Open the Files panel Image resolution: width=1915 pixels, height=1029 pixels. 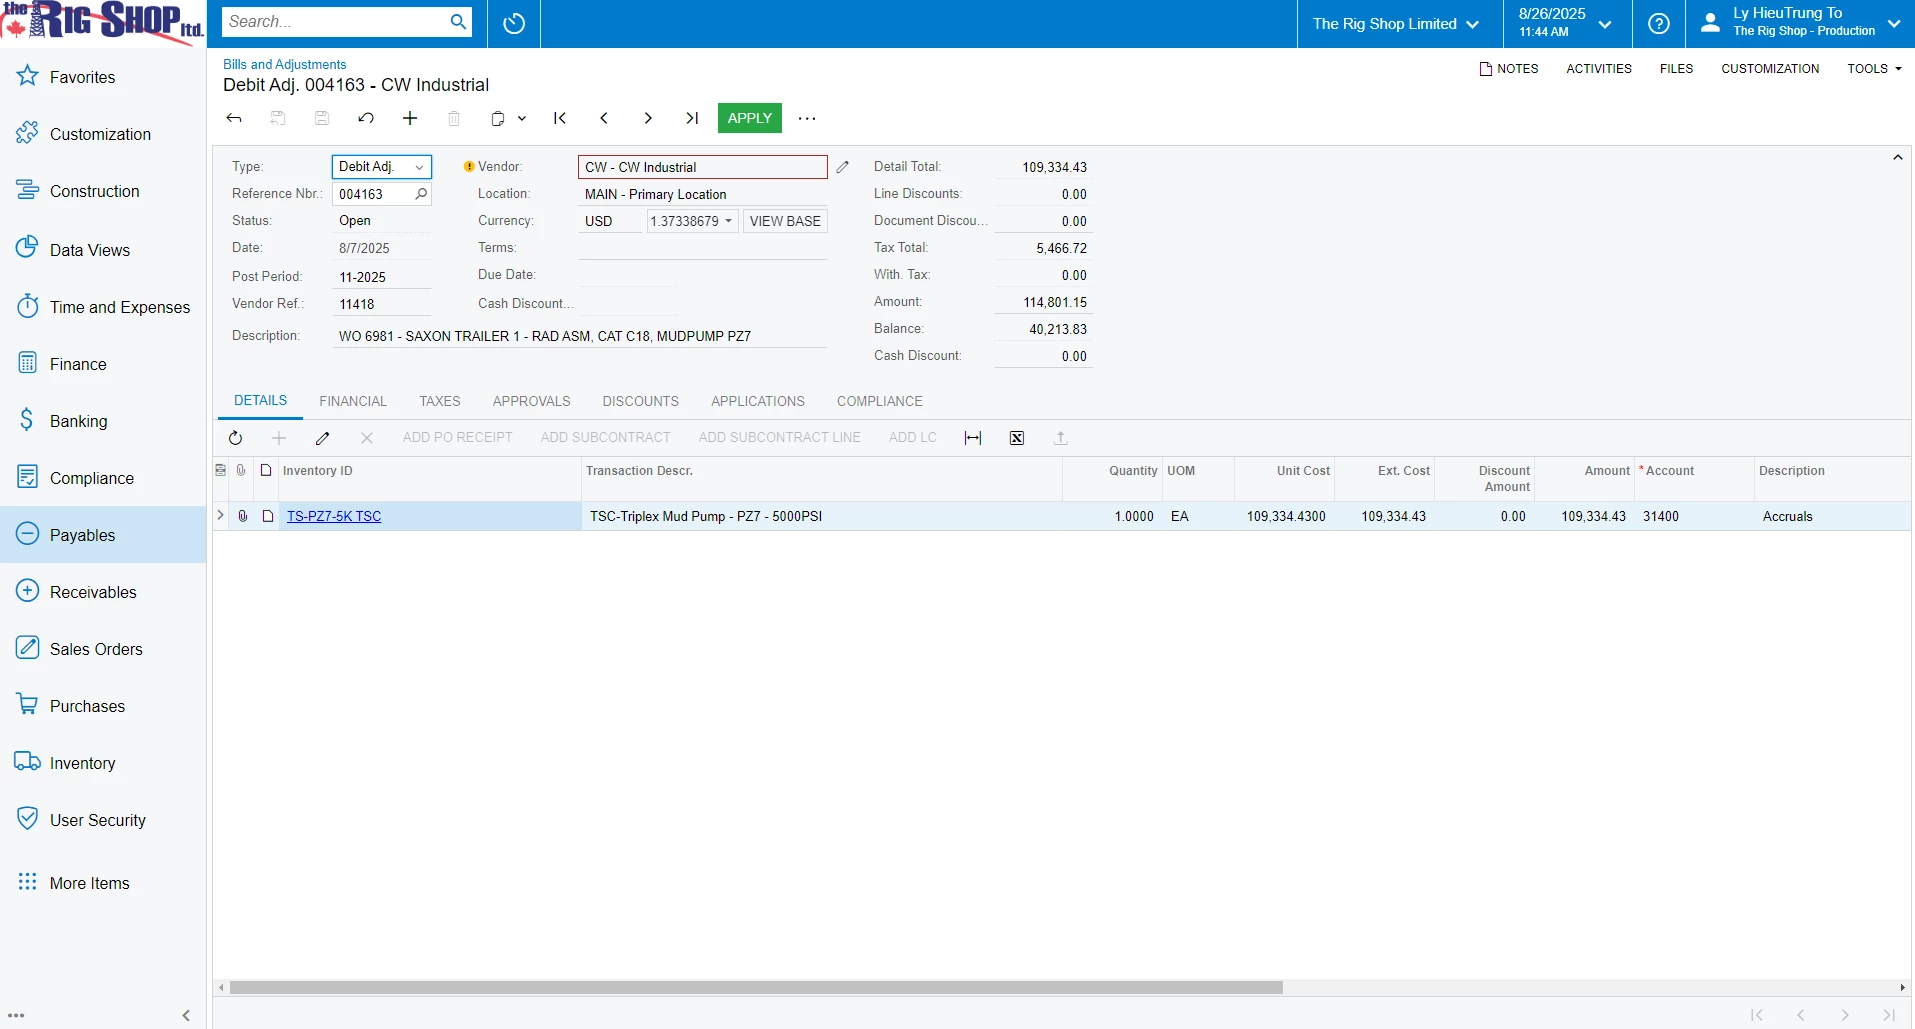pyautogui.click(x=1677, y=69)
